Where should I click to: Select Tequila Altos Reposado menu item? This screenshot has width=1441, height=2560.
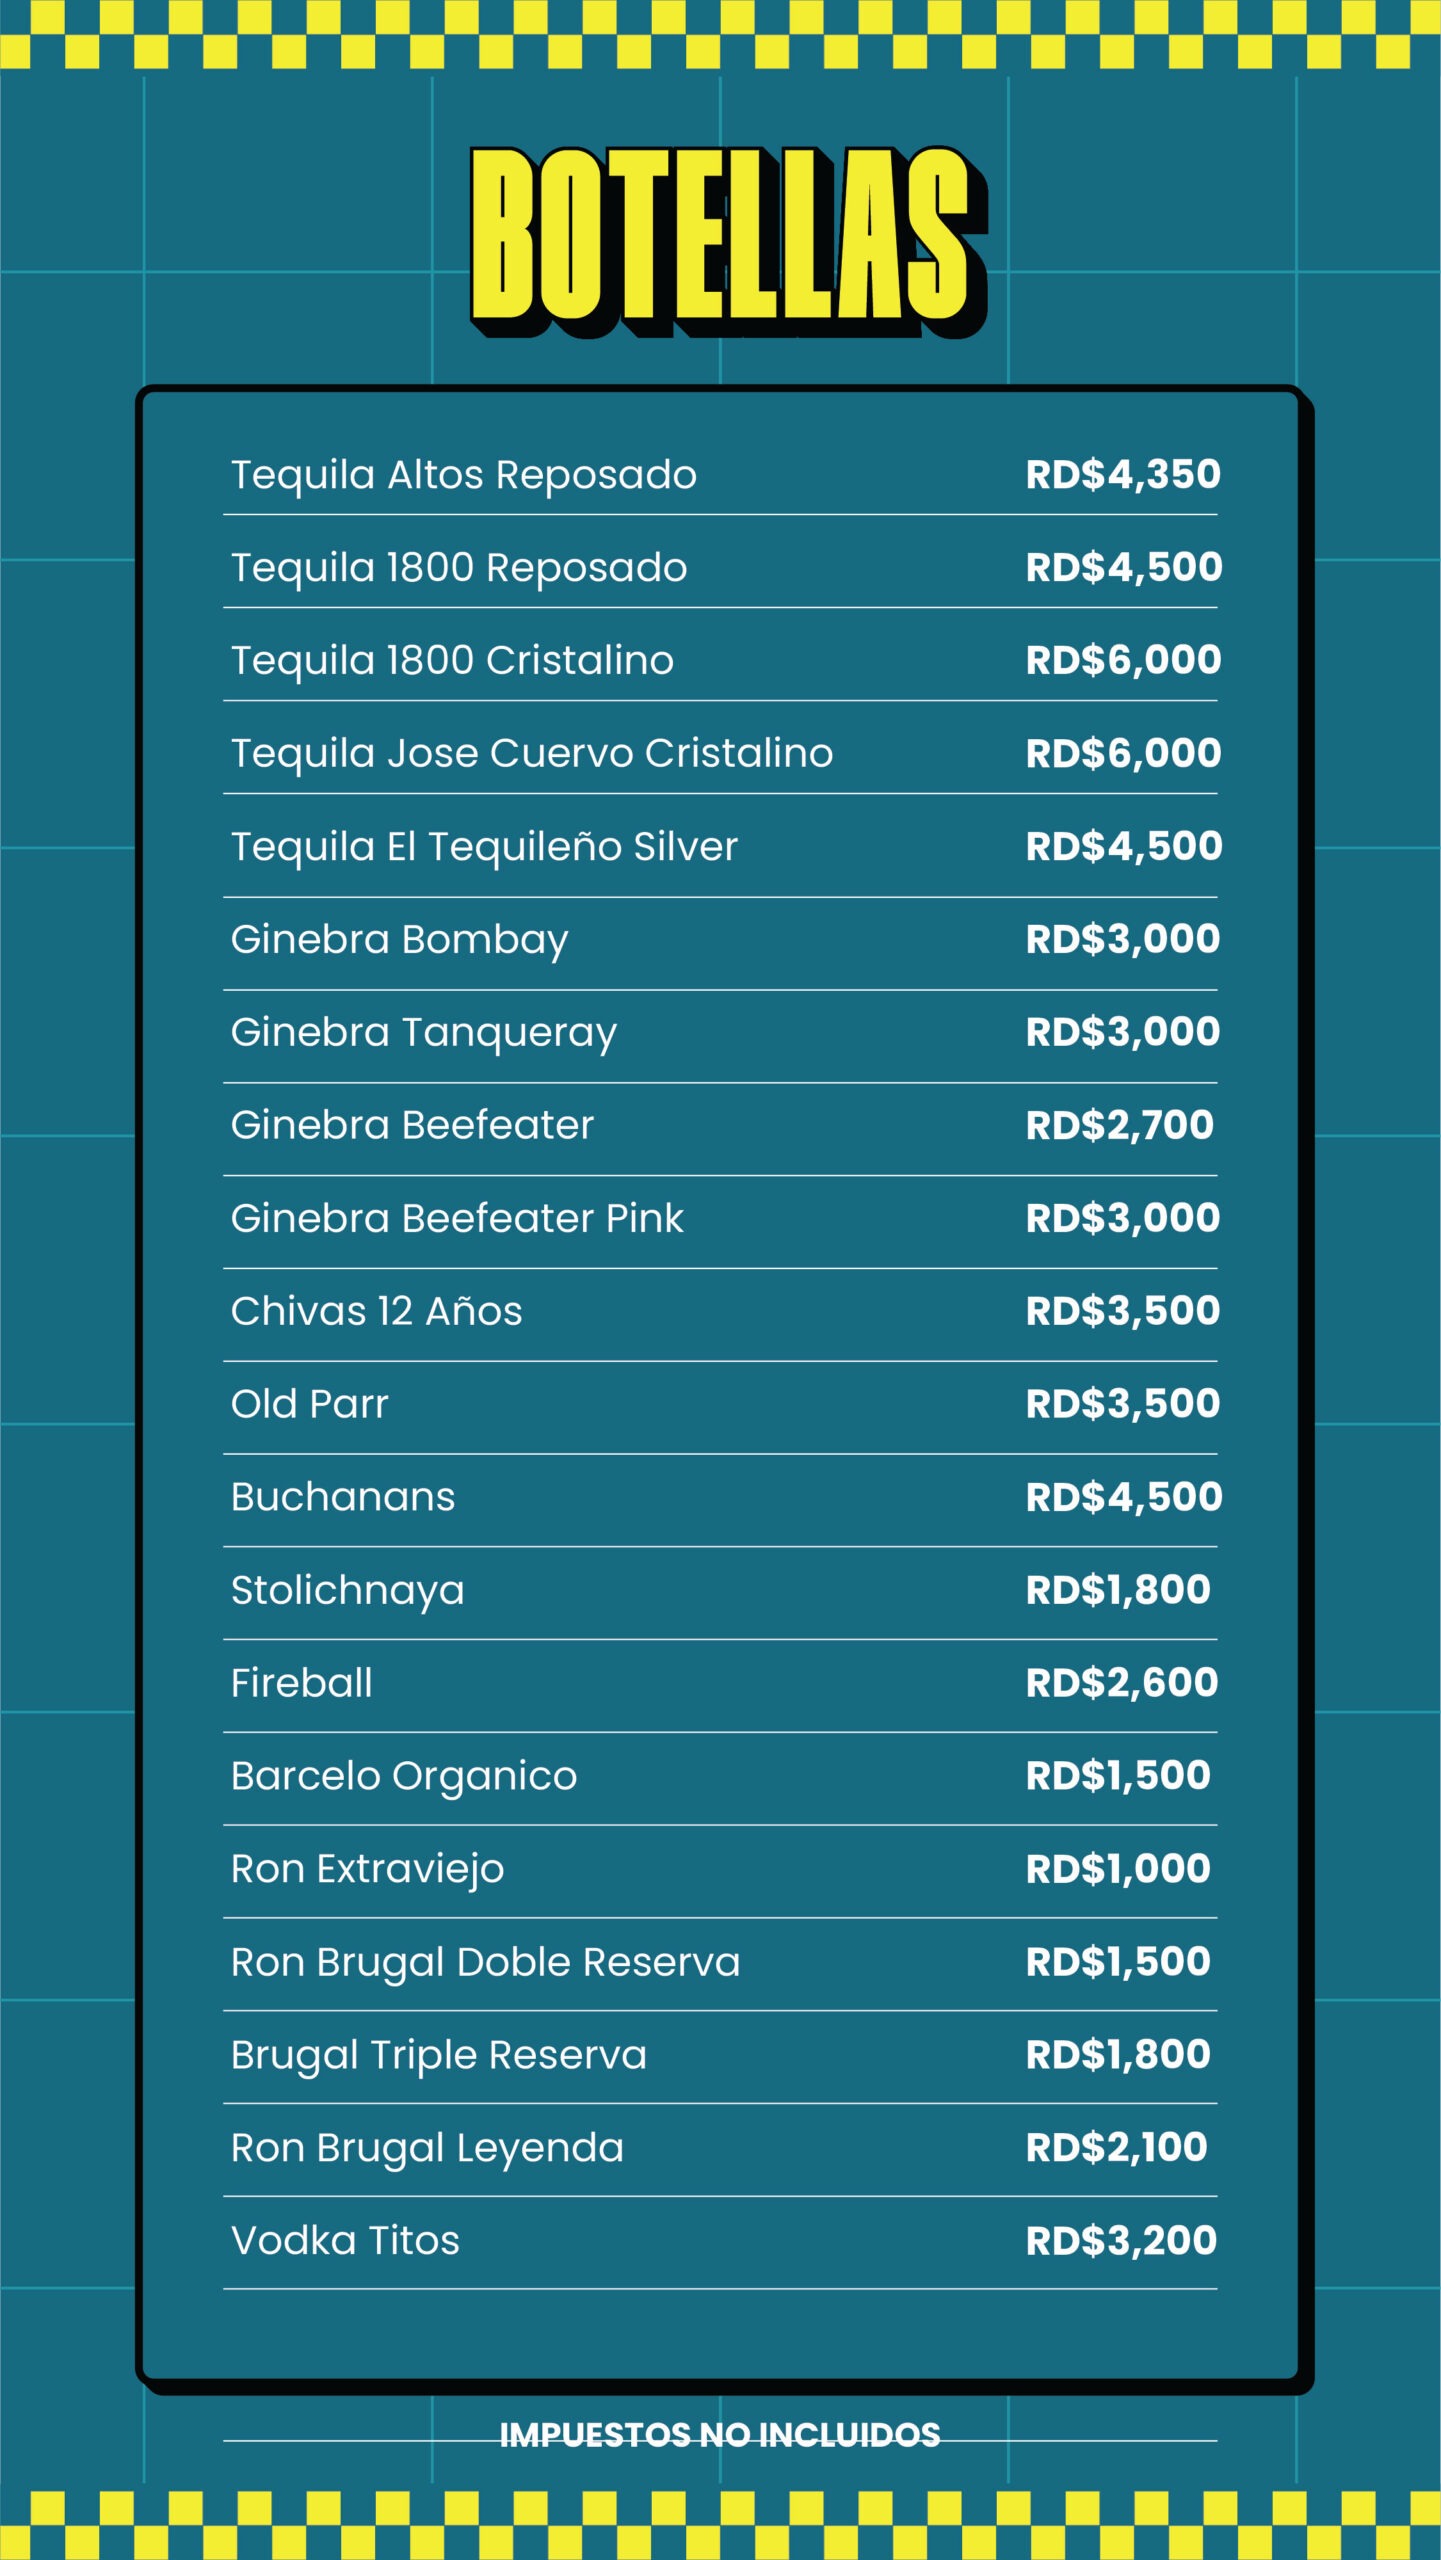[x=464, y=475]
